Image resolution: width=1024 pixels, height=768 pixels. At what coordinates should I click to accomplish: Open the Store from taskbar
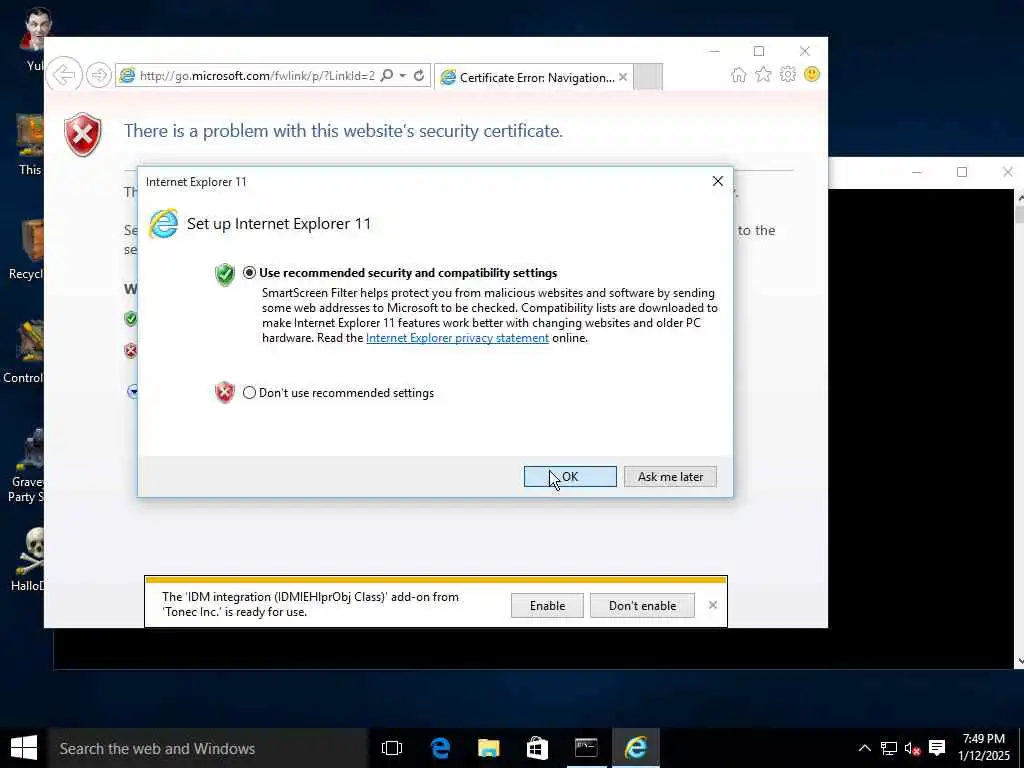pos(537,748)
